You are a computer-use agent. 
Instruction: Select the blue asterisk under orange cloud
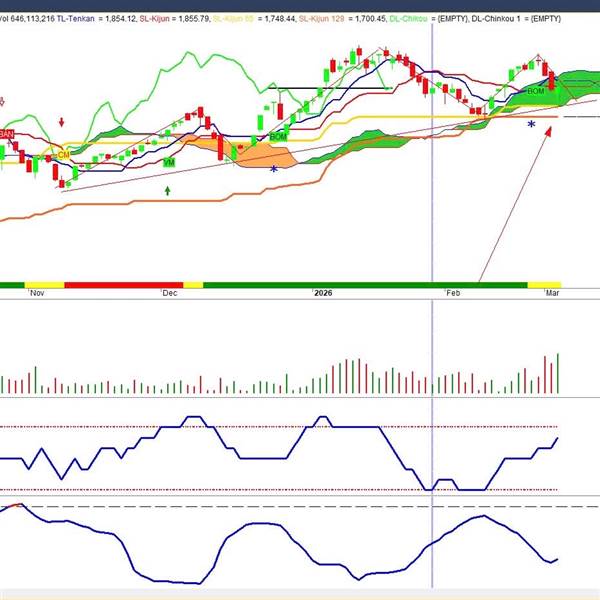(274, 169)
